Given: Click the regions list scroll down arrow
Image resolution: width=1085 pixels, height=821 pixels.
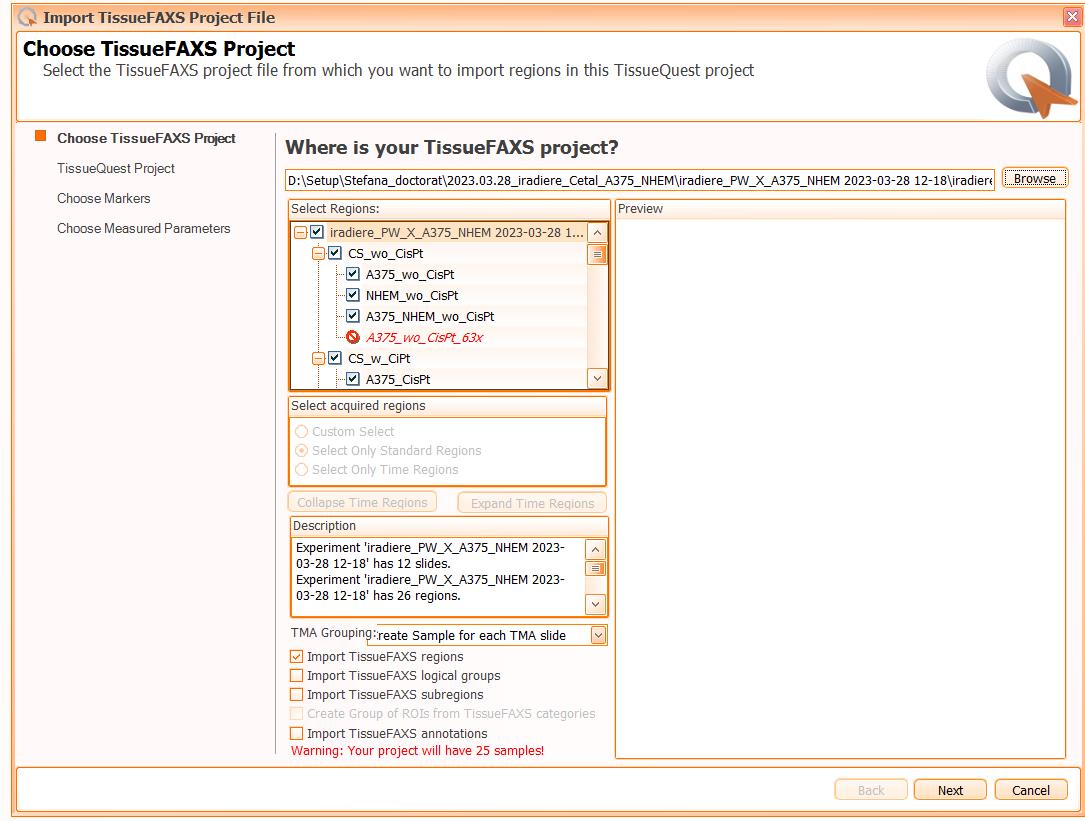Looking at the screenshot, I should pyautogui.click(x=597, y=378).
